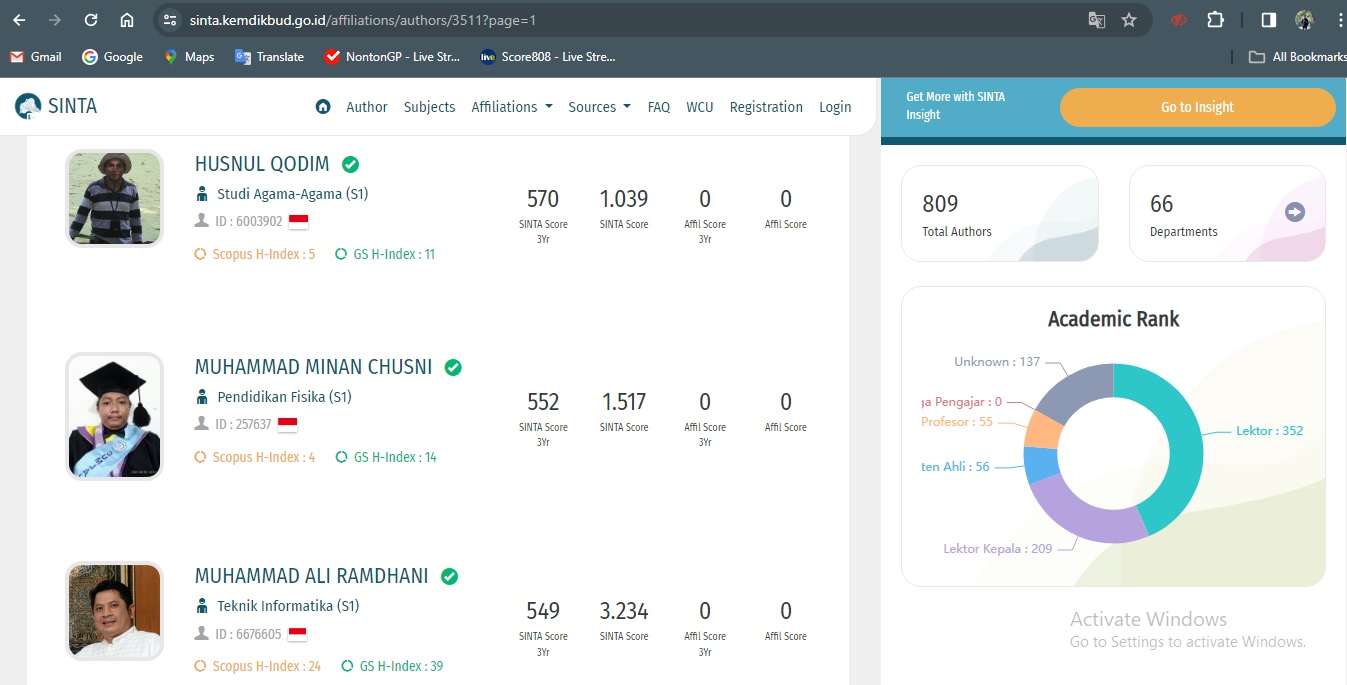Open MUHAMMAD MINAN CHUSNI's profile link
1347x685 pixels.
(313, 367)
